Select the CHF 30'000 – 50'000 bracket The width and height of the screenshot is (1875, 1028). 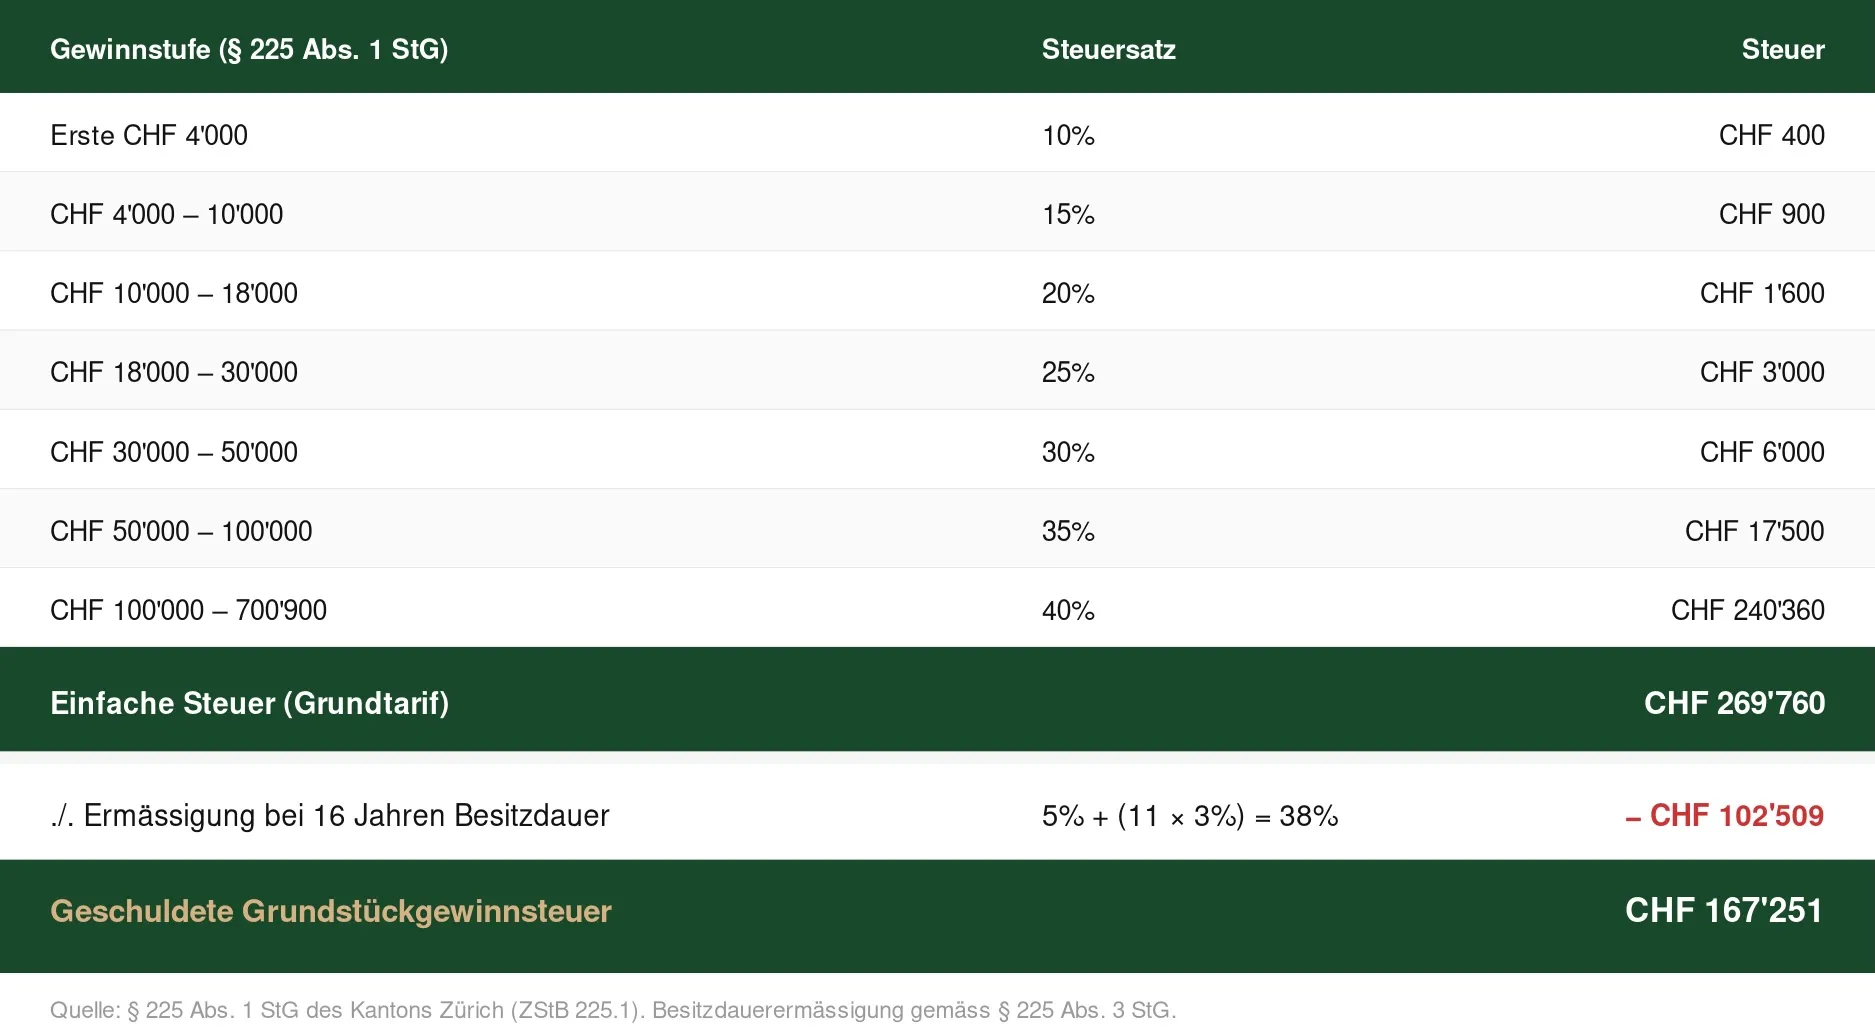pos(174,452)
